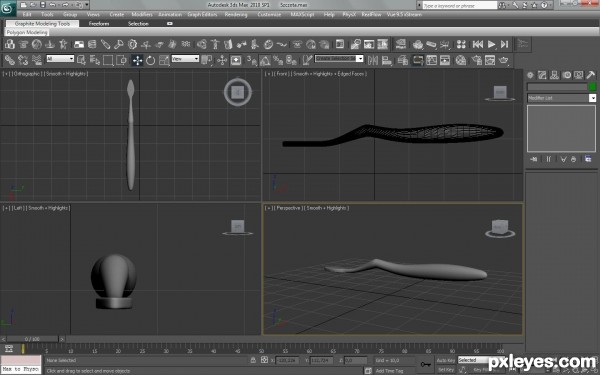600x375 pixels.
Task: Click the Set Key button
Action: 446,370
